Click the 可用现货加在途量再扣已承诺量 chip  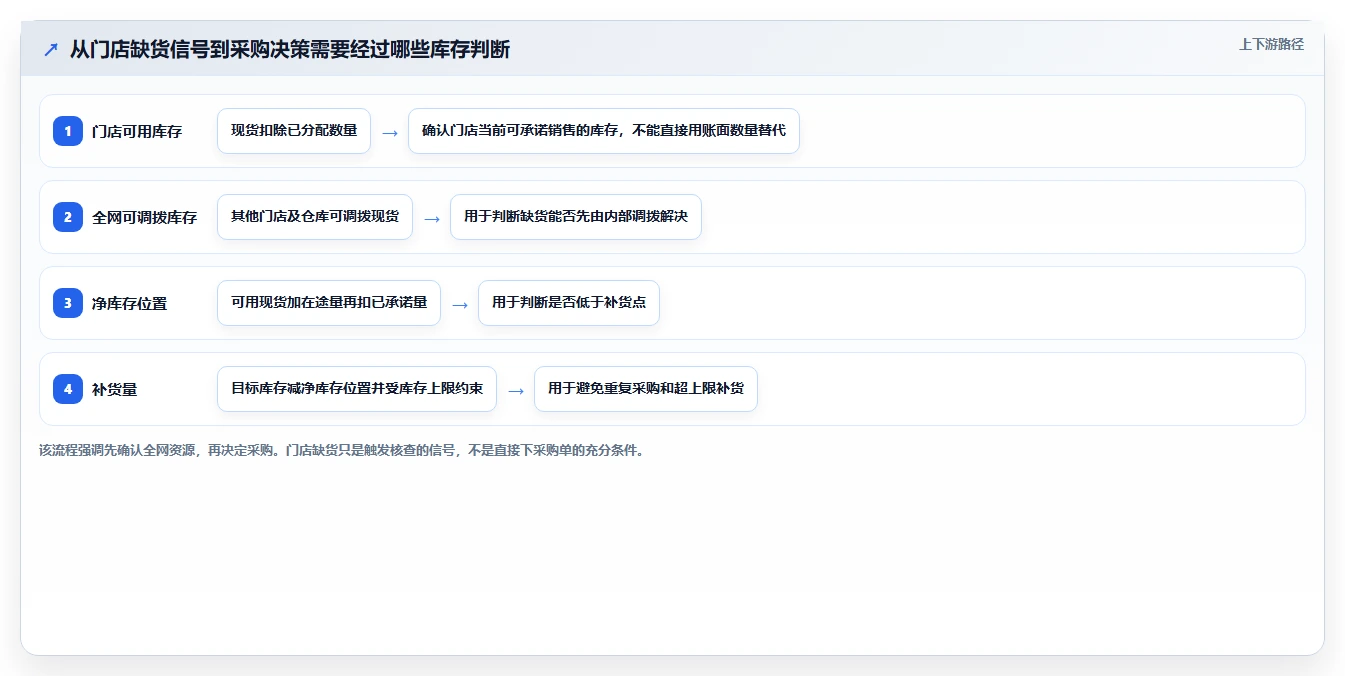(329, 303)
